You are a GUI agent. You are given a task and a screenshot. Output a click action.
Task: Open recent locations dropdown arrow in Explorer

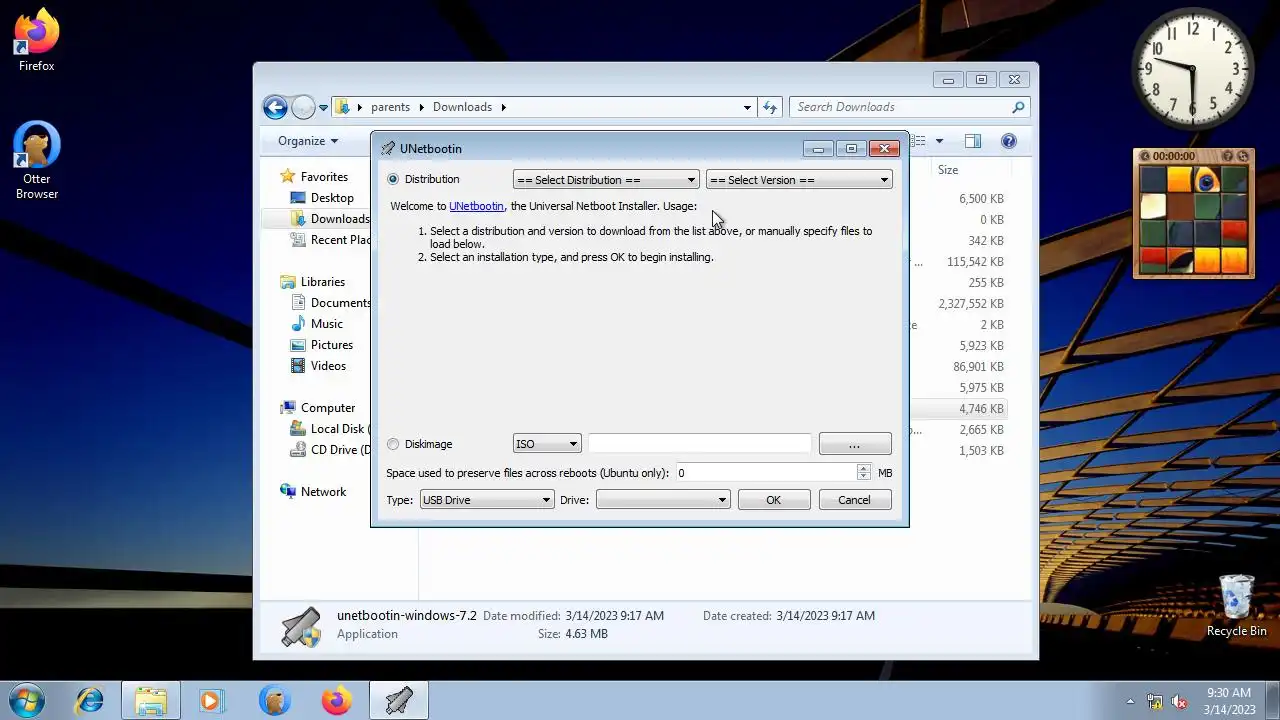point(323,108)
